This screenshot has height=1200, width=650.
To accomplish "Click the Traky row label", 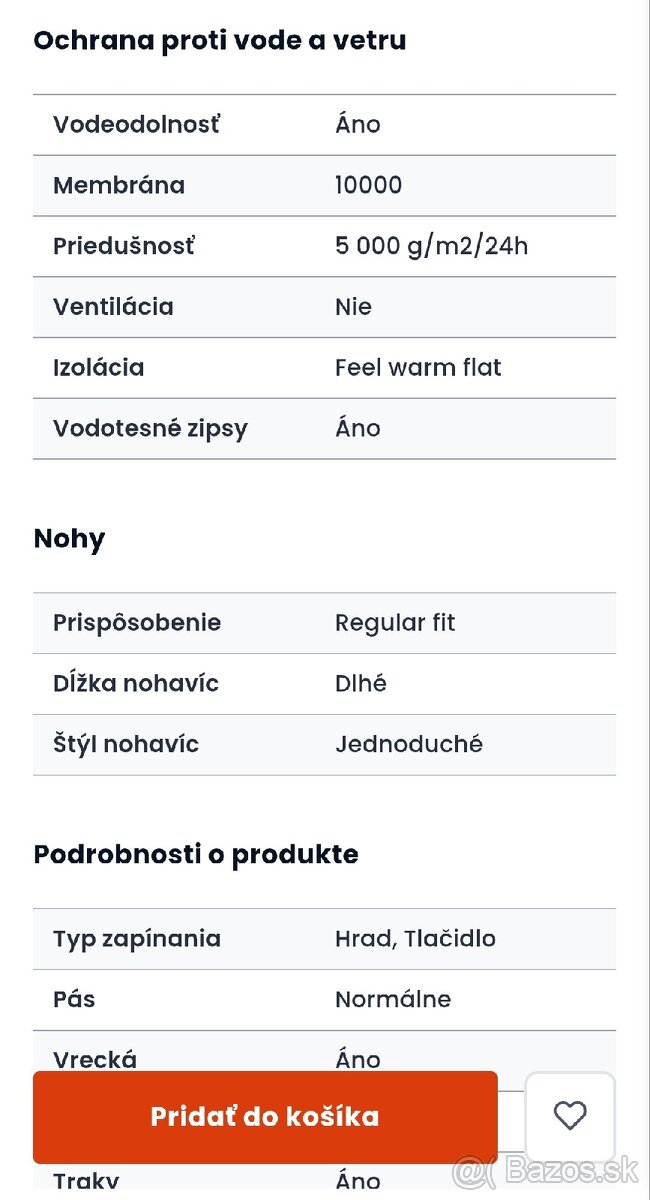I will pyautogui.click(x=85, y=1181).
